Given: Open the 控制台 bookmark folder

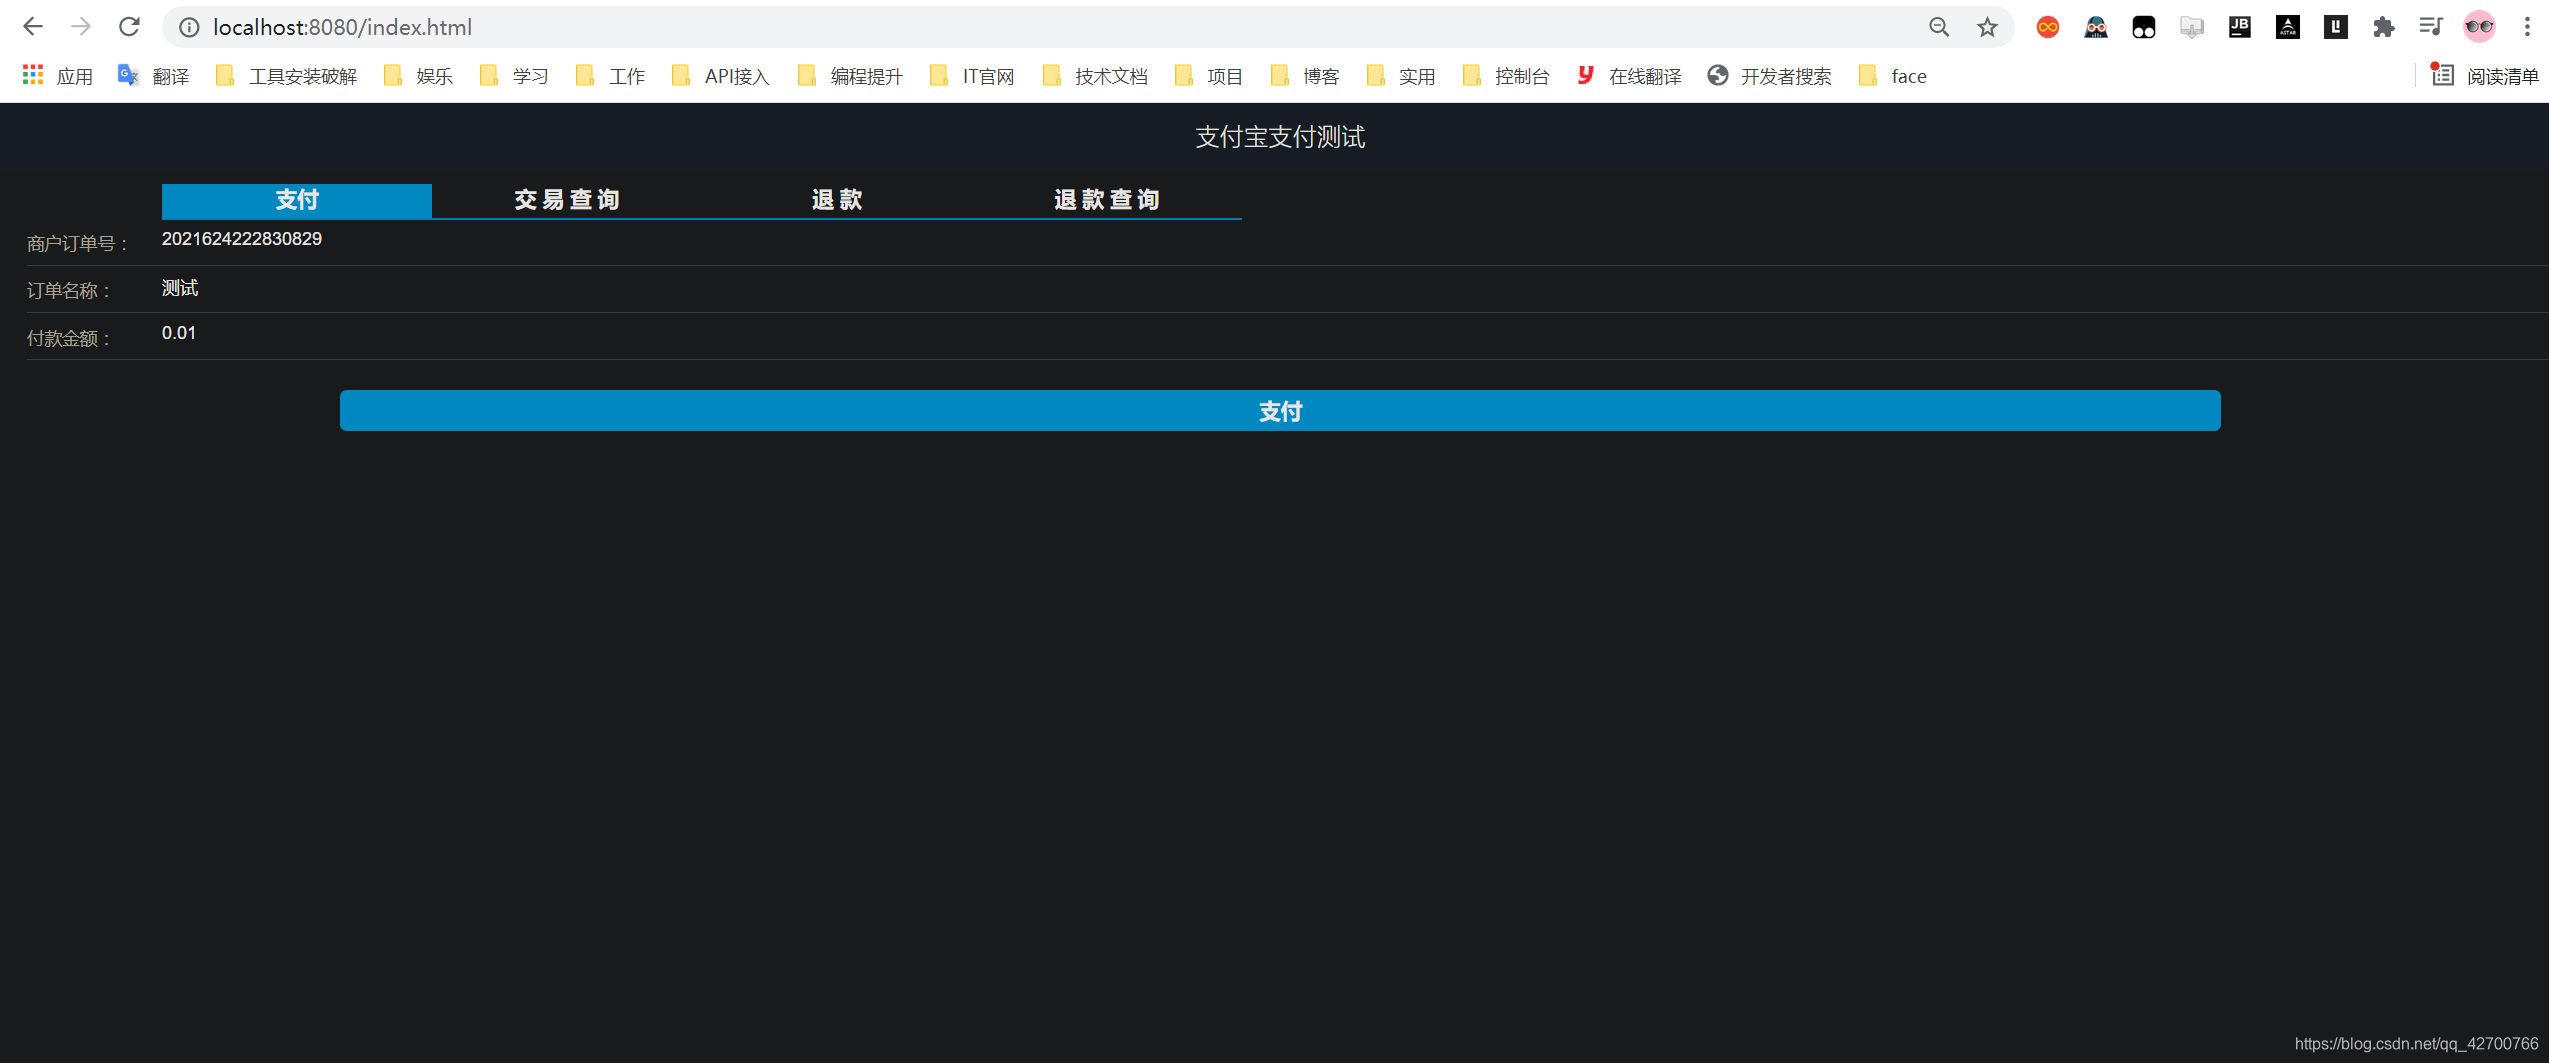Looking at the screenshot, I should 1505,76.
